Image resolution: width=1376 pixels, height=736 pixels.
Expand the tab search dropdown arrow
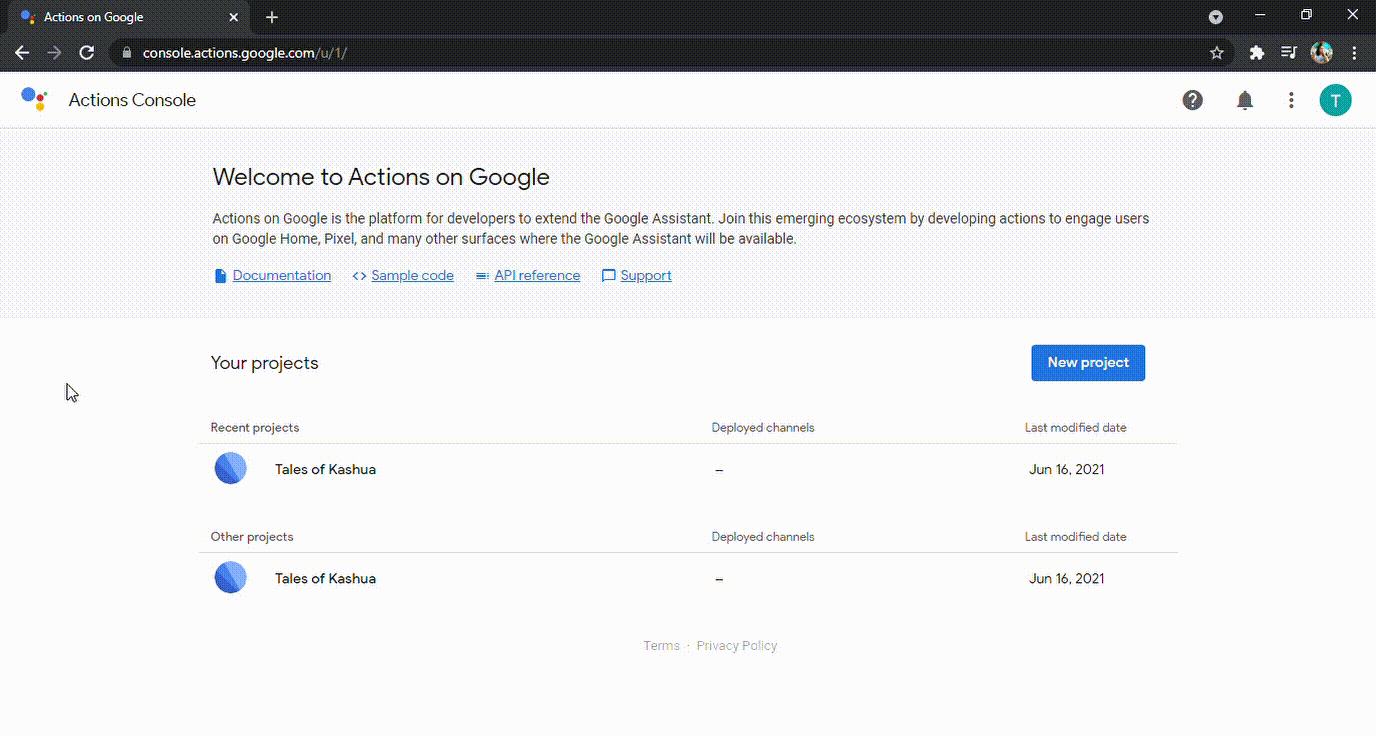[1216, 17]
